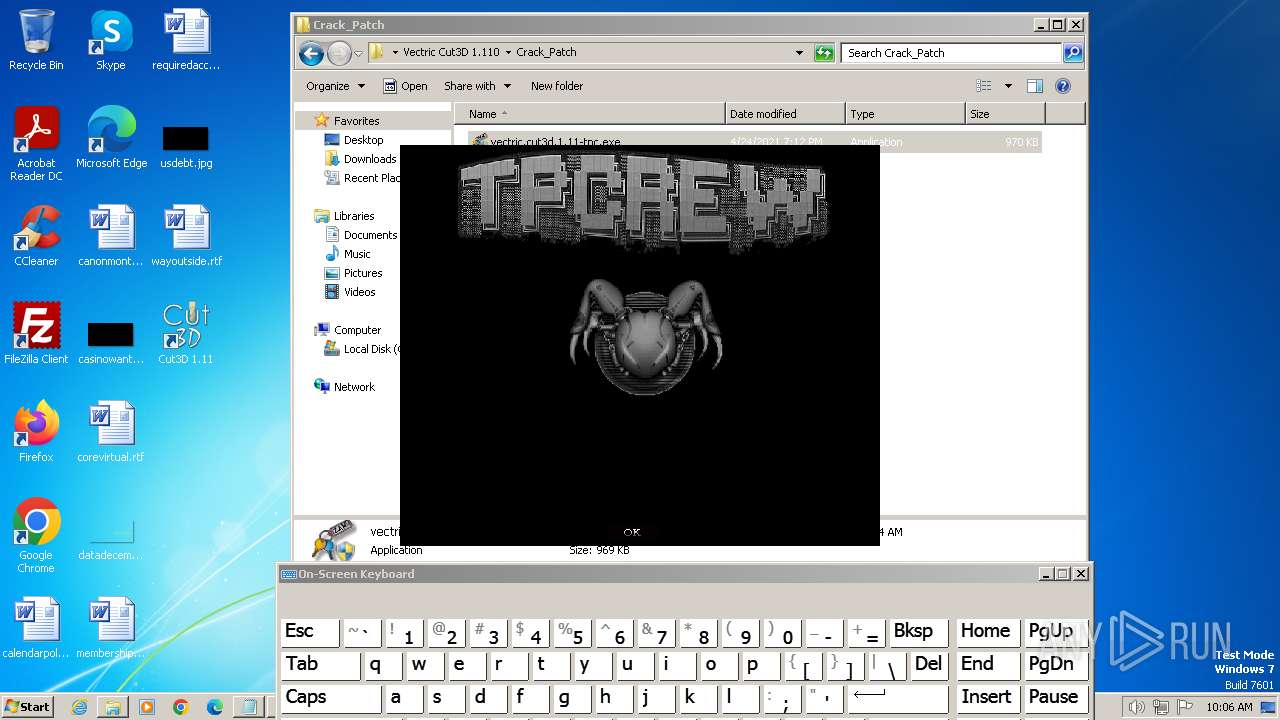This screenshot has height=720, width=1280.
Task: Select corevirtual.rtf document icon
Action: [111, 432]
